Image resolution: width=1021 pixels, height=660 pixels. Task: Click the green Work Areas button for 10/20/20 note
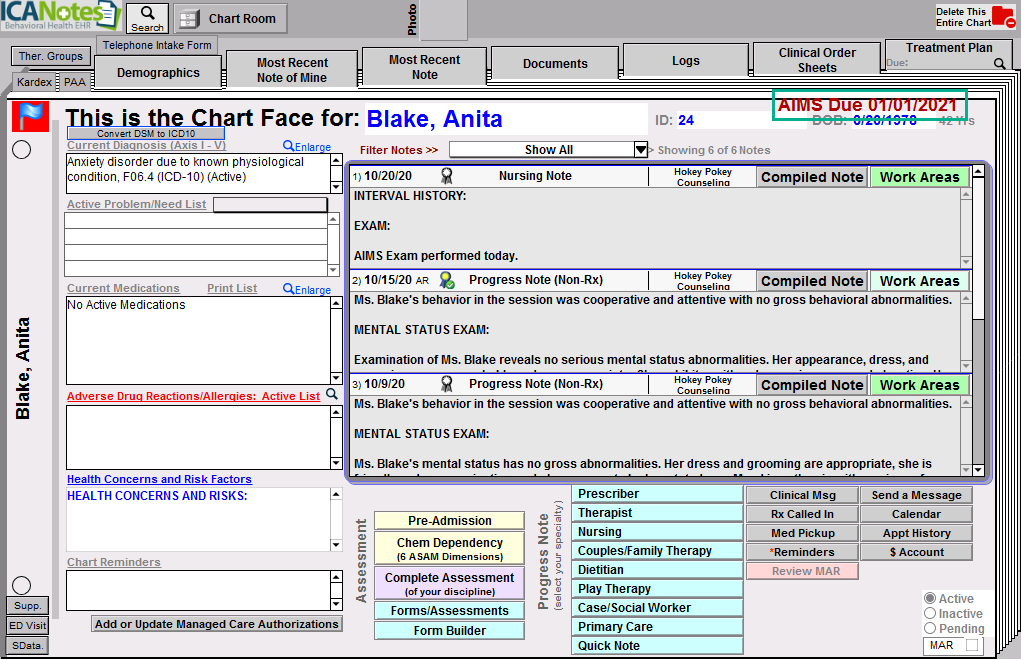[x=919, y=177]
